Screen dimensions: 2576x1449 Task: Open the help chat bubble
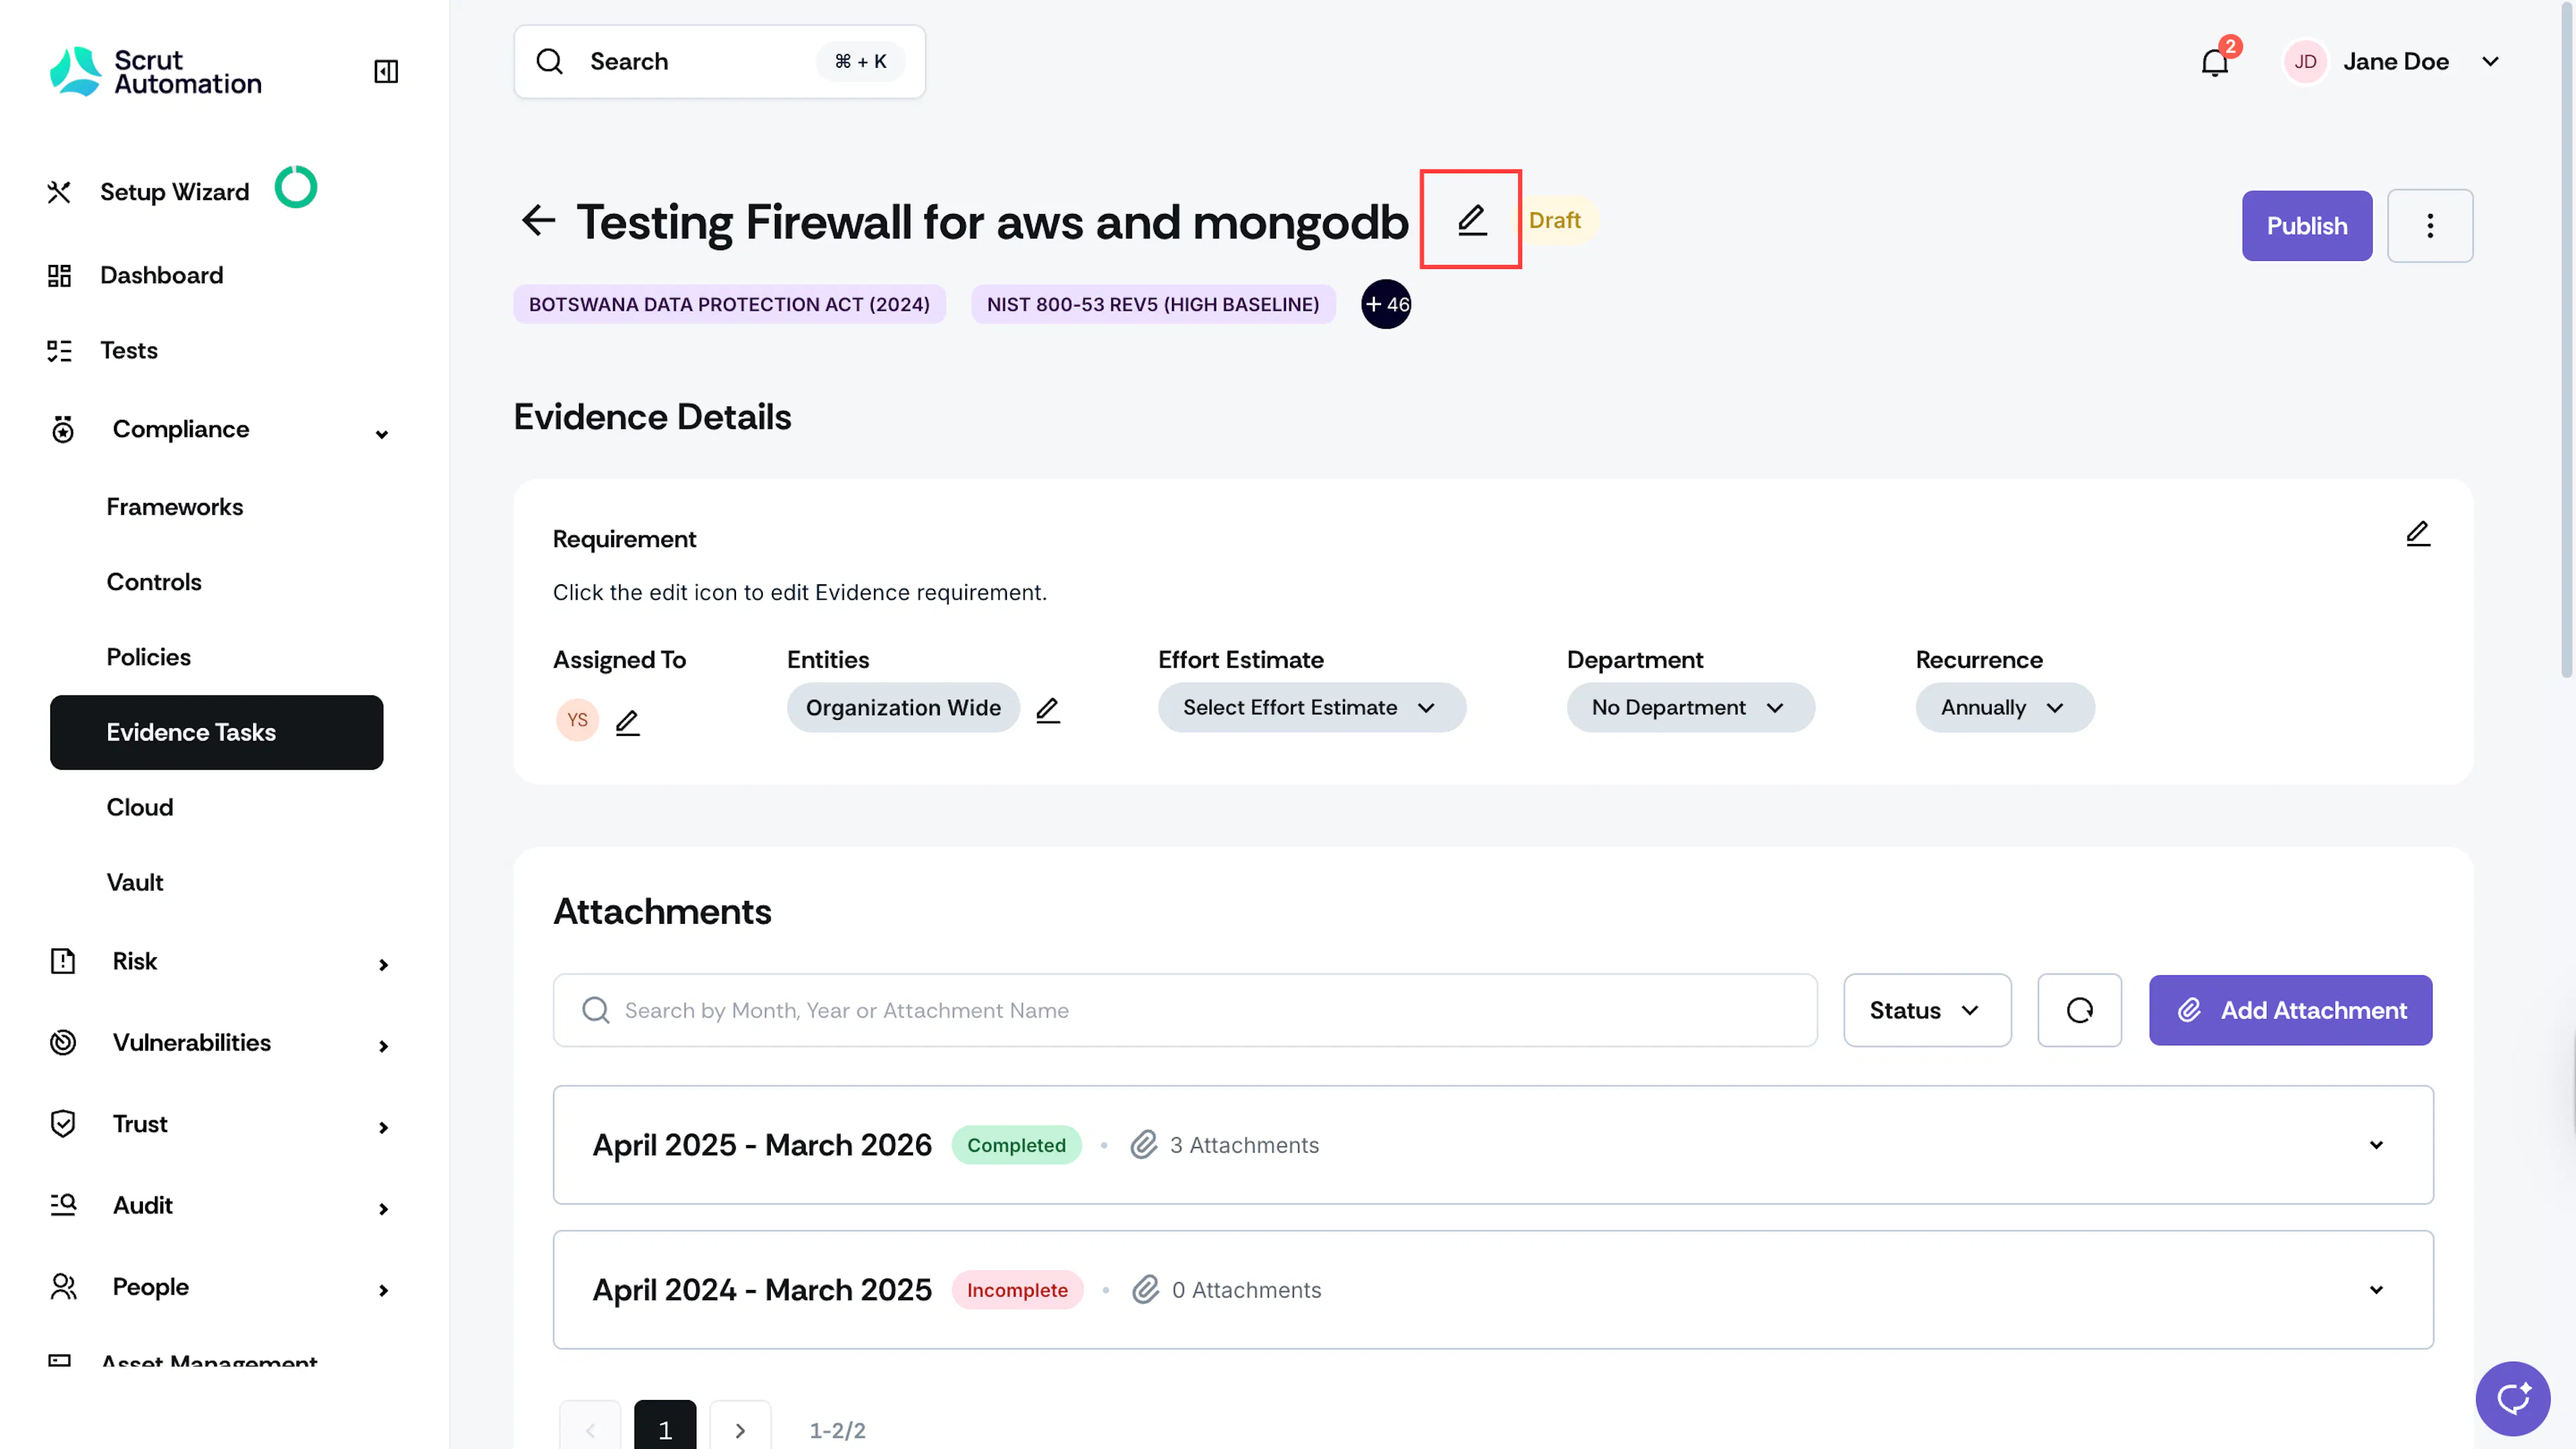[x=2513, y=1398]
